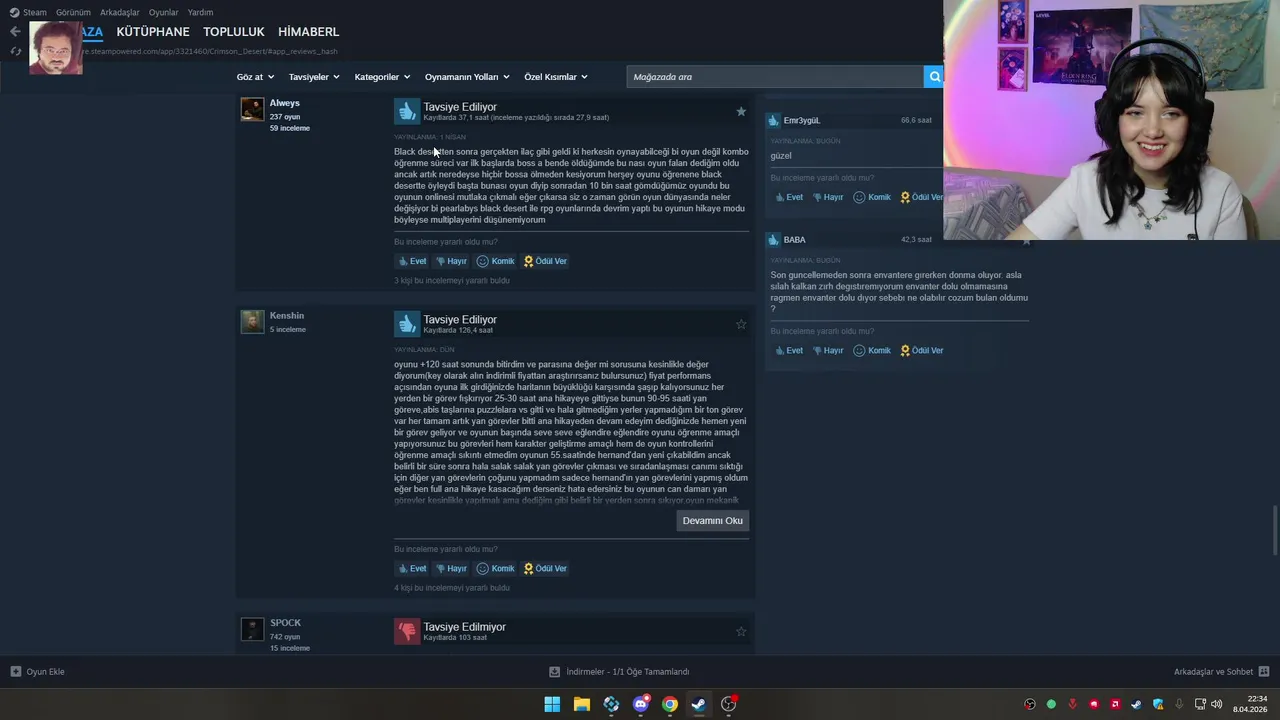This screenshot has height=720, width=1280.
Task: Expand the Özel Kısımlar dropdown
Action: coord(556,77)
